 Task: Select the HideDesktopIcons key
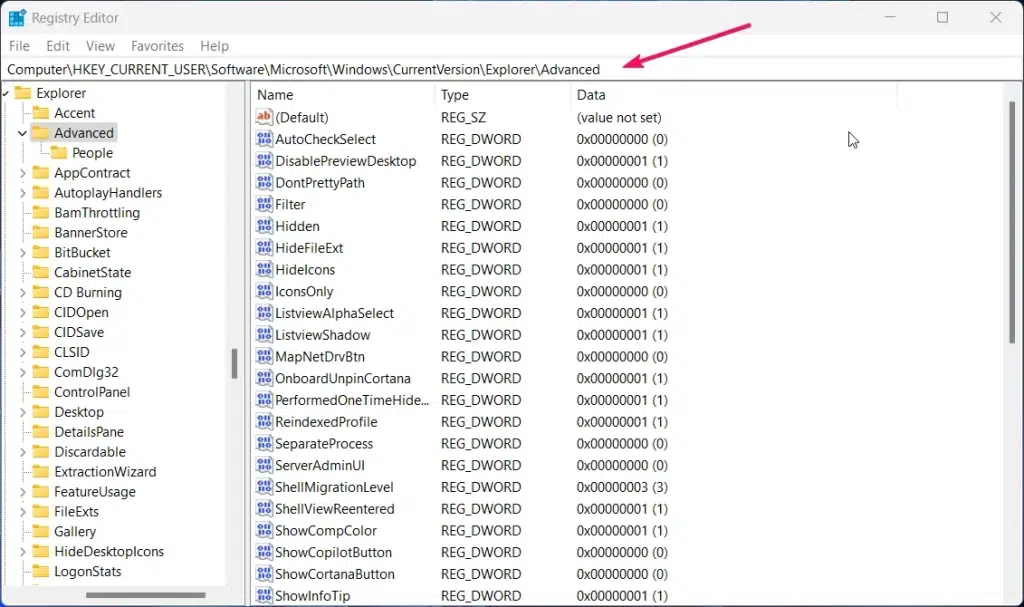(109, 551)
